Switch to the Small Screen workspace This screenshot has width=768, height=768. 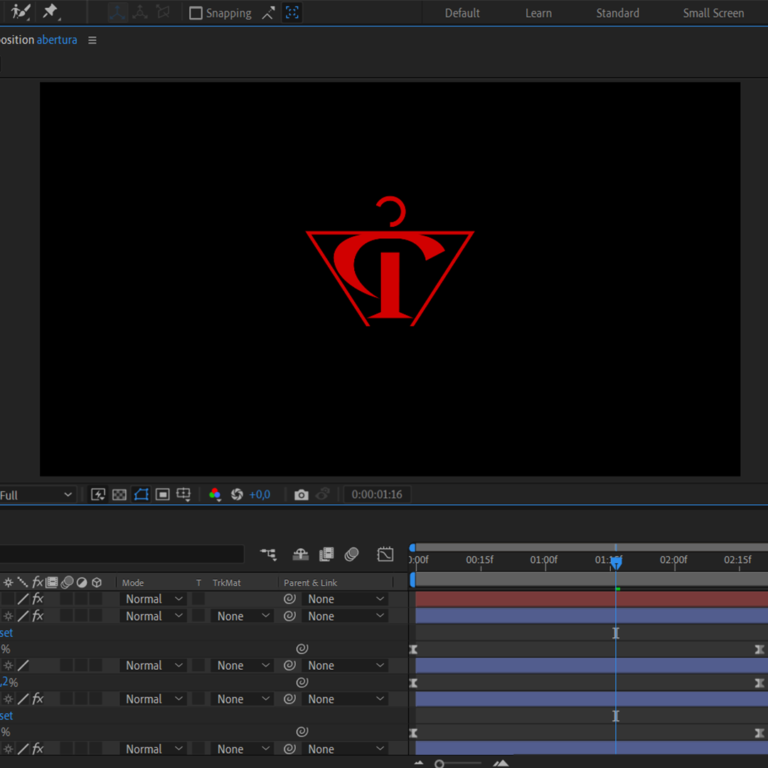(713, 13)
